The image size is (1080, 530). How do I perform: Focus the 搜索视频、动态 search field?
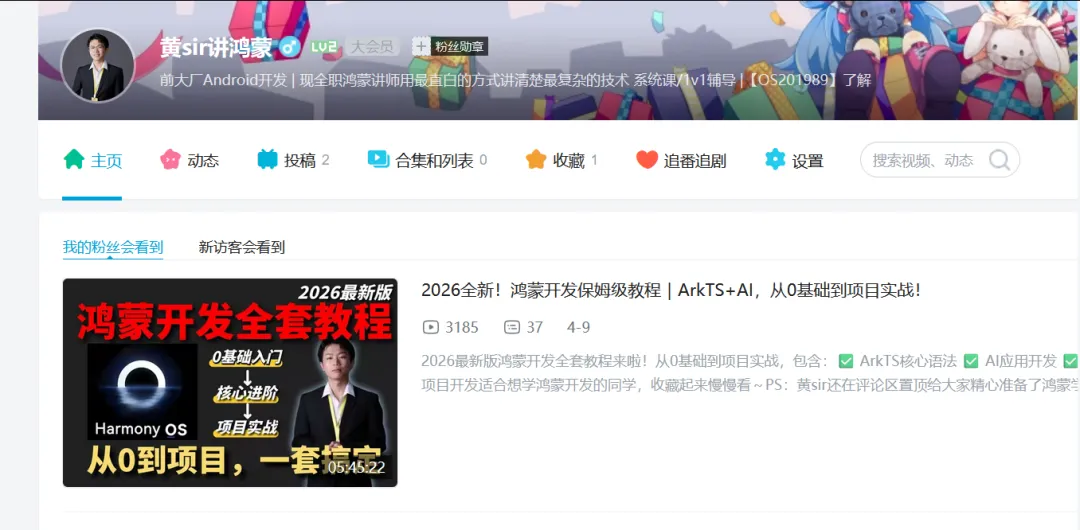pyautogui.click(x=939, y=160)
